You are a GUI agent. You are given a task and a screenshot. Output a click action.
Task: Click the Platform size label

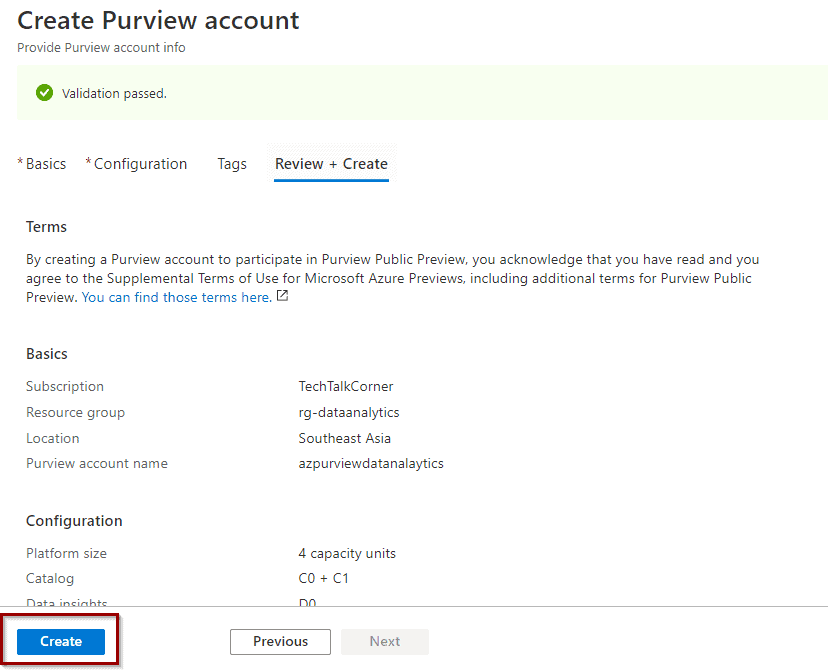67,553
